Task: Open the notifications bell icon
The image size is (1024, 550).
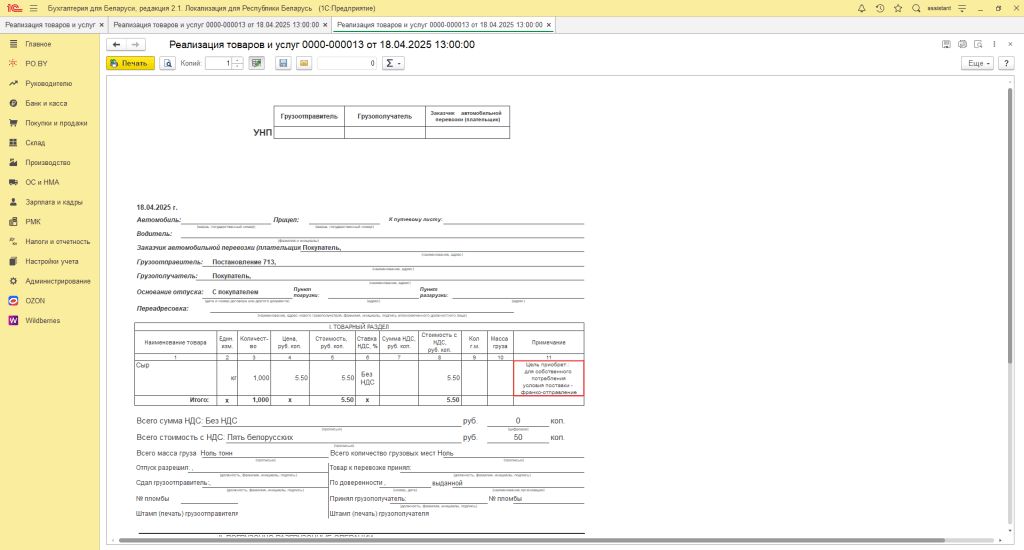Action: 861,8
